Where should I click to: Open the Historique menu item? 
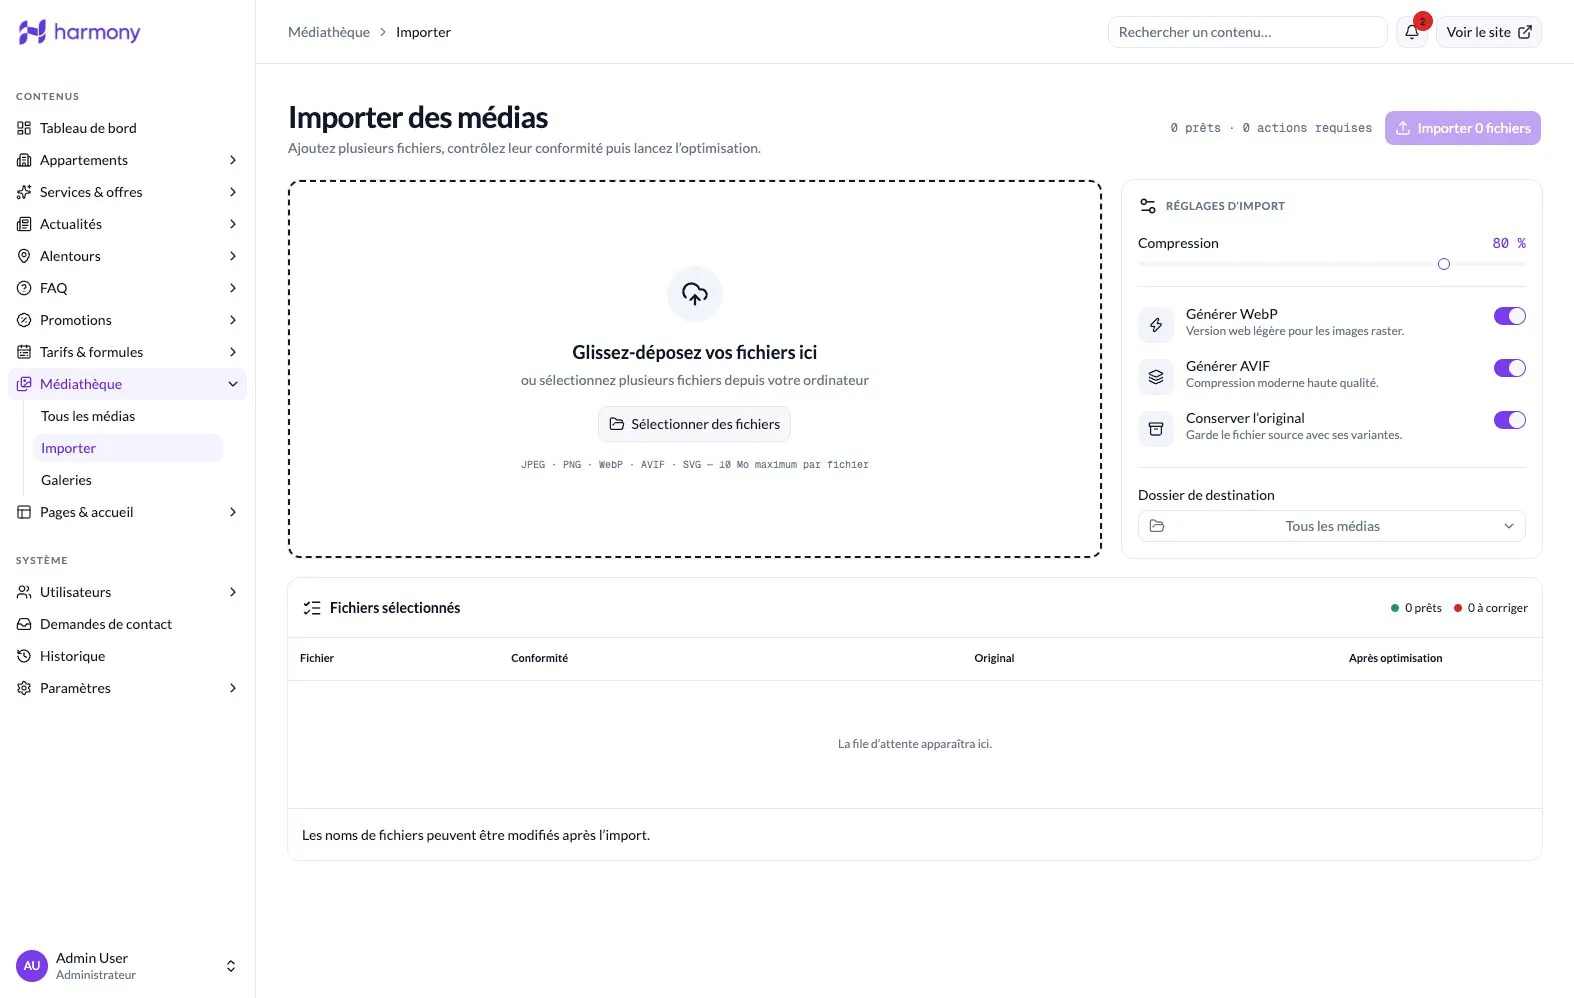coord(127,656)
